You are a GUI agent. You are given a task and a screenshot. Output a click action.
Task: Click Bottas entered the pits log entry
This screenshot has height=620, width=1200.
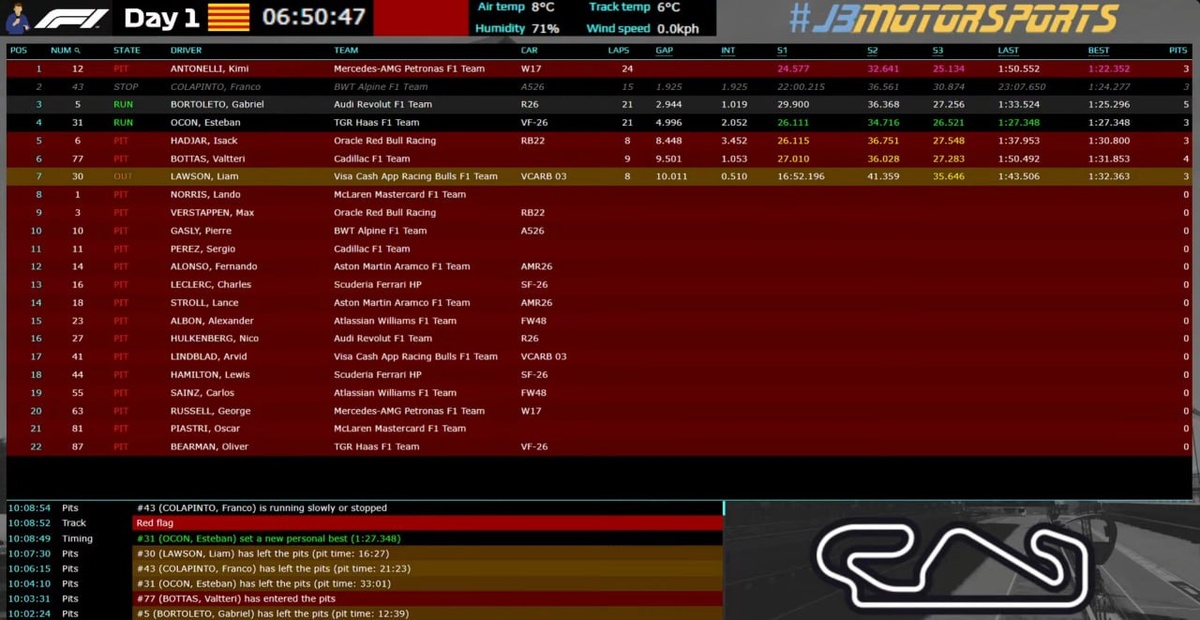[x=236, y=598]
